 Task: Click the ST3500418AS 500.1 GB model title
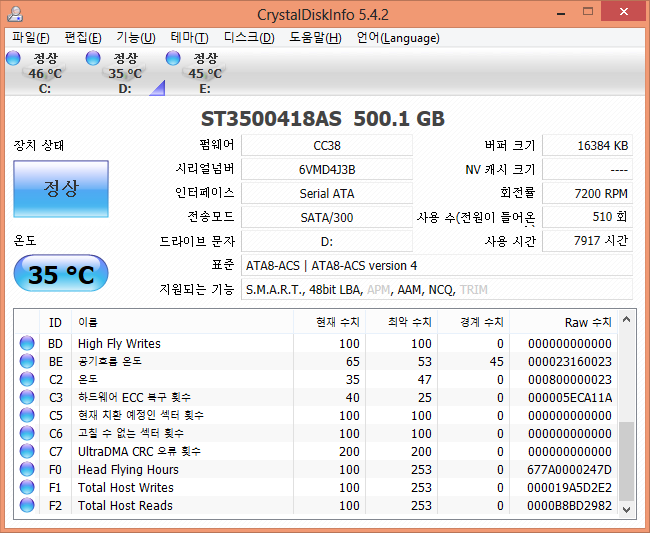(323, 119)
